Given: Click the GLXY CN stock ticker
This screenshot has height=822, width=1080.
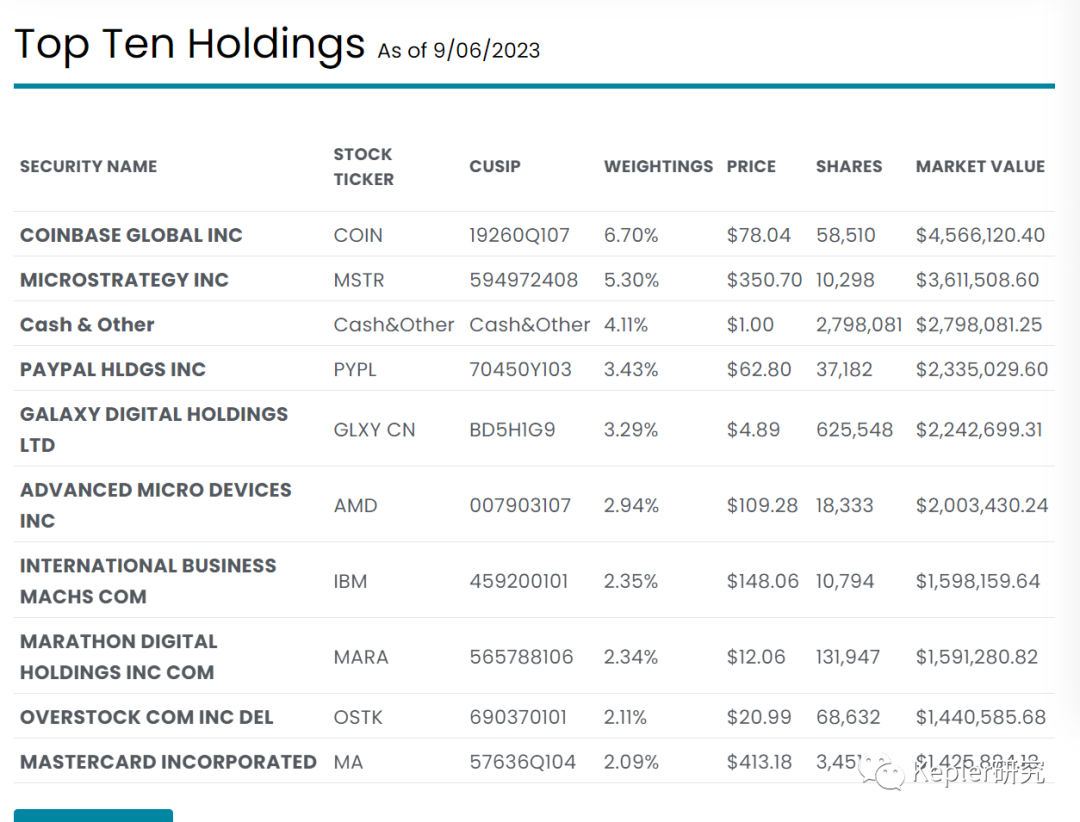Looking at the screenshot, I should point(375,430).
